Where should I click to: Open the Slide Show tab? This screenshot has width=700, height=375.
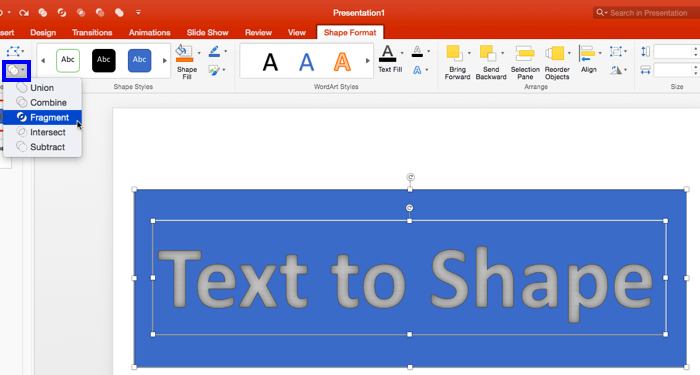click(x=207, y=33)
